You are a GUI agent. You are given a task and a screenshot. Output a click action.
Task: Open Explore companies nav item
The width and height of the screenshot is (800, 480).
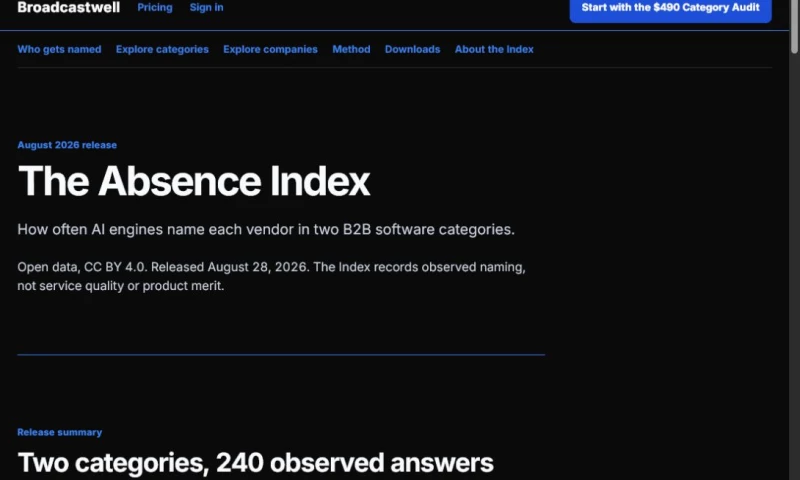pyautogui.click(x=270, y=49)
